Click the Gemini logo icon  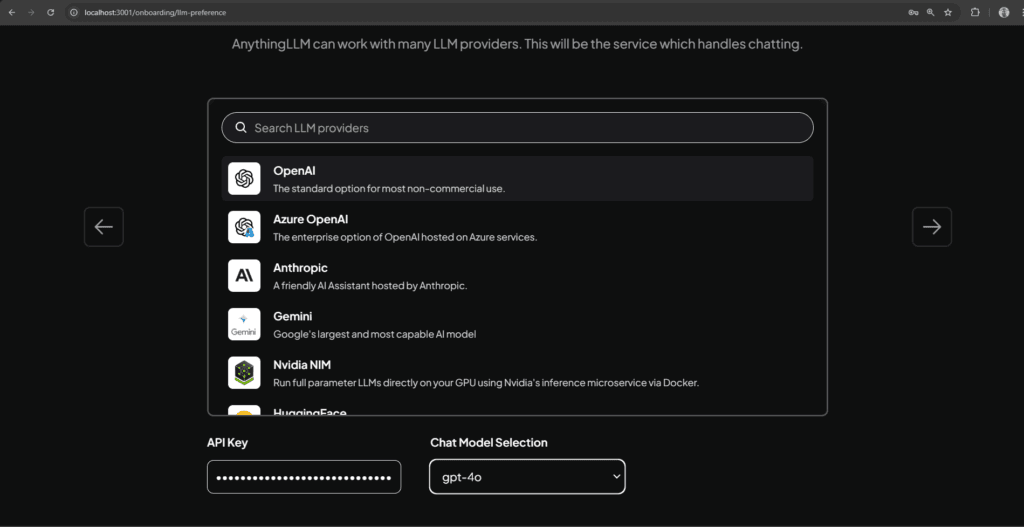(244, 324)
